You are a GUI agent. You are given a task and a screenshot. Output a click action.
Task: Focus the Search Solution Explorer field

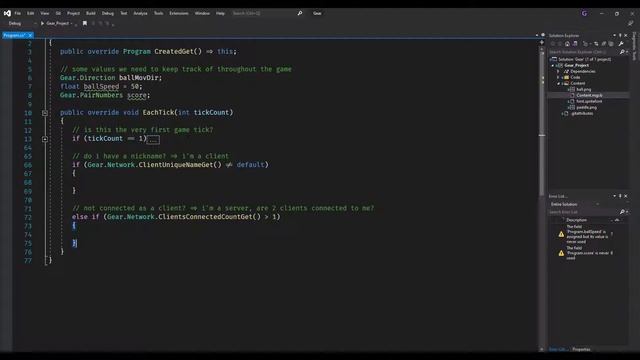click(x=583, y=52)
